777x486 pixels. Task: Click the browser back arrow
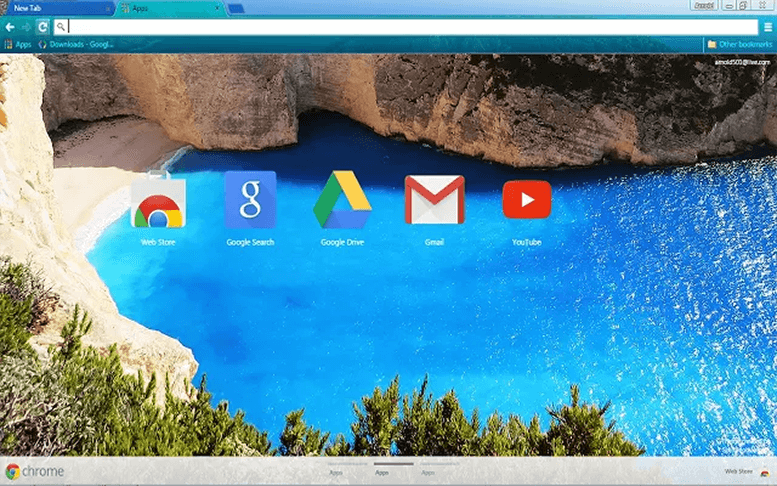10,27
